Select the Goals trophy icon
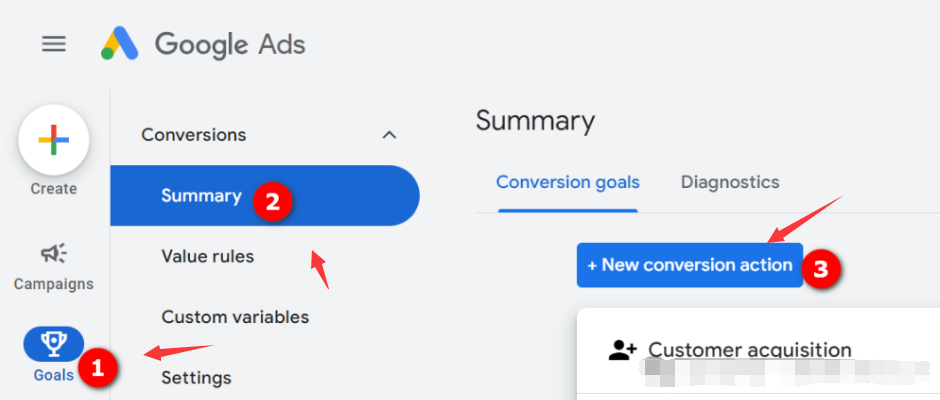This screenshot has height=400, width=940. coord(53,344)
